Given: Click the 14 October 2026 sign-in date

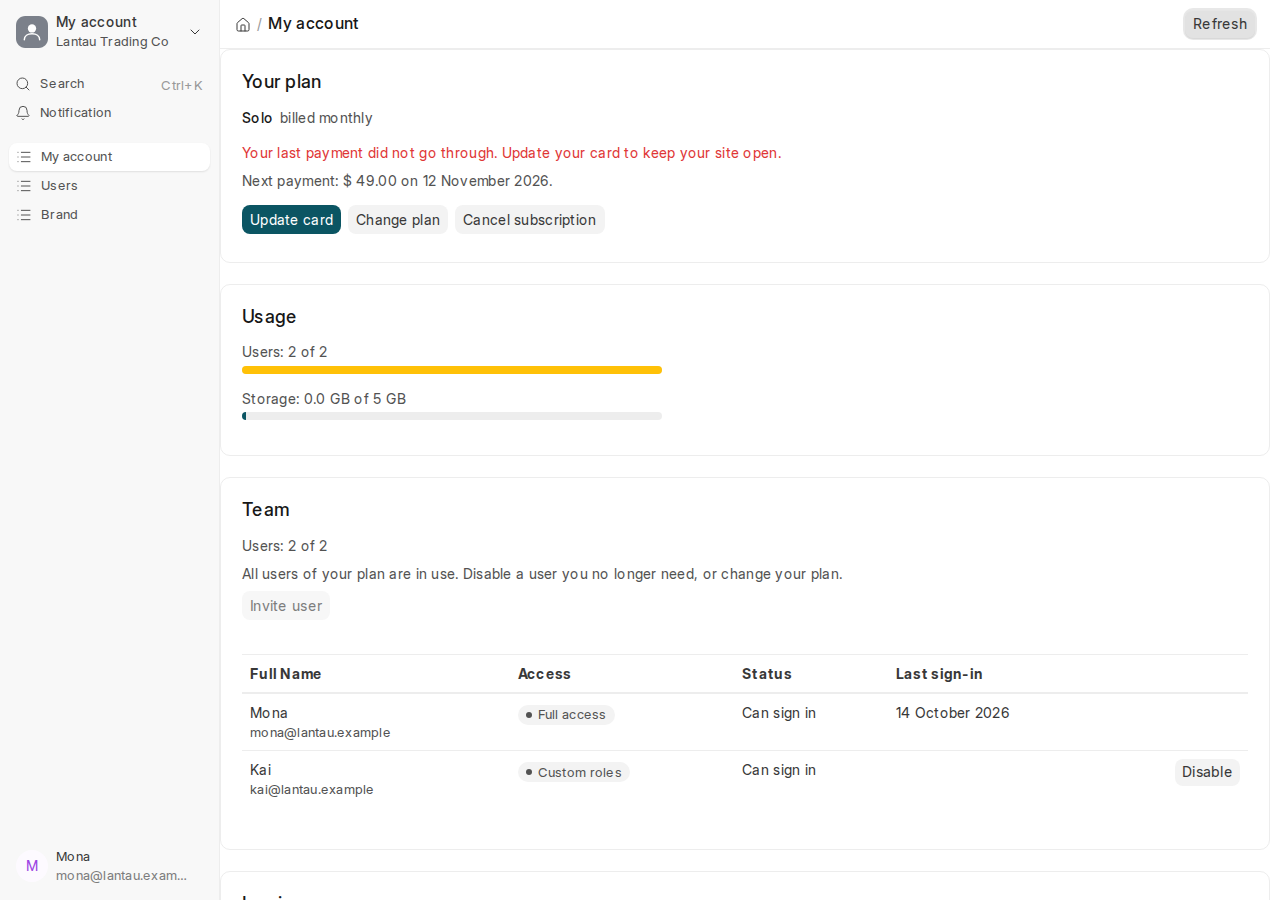Looking at the screenshot, I should tap(953, 713).
